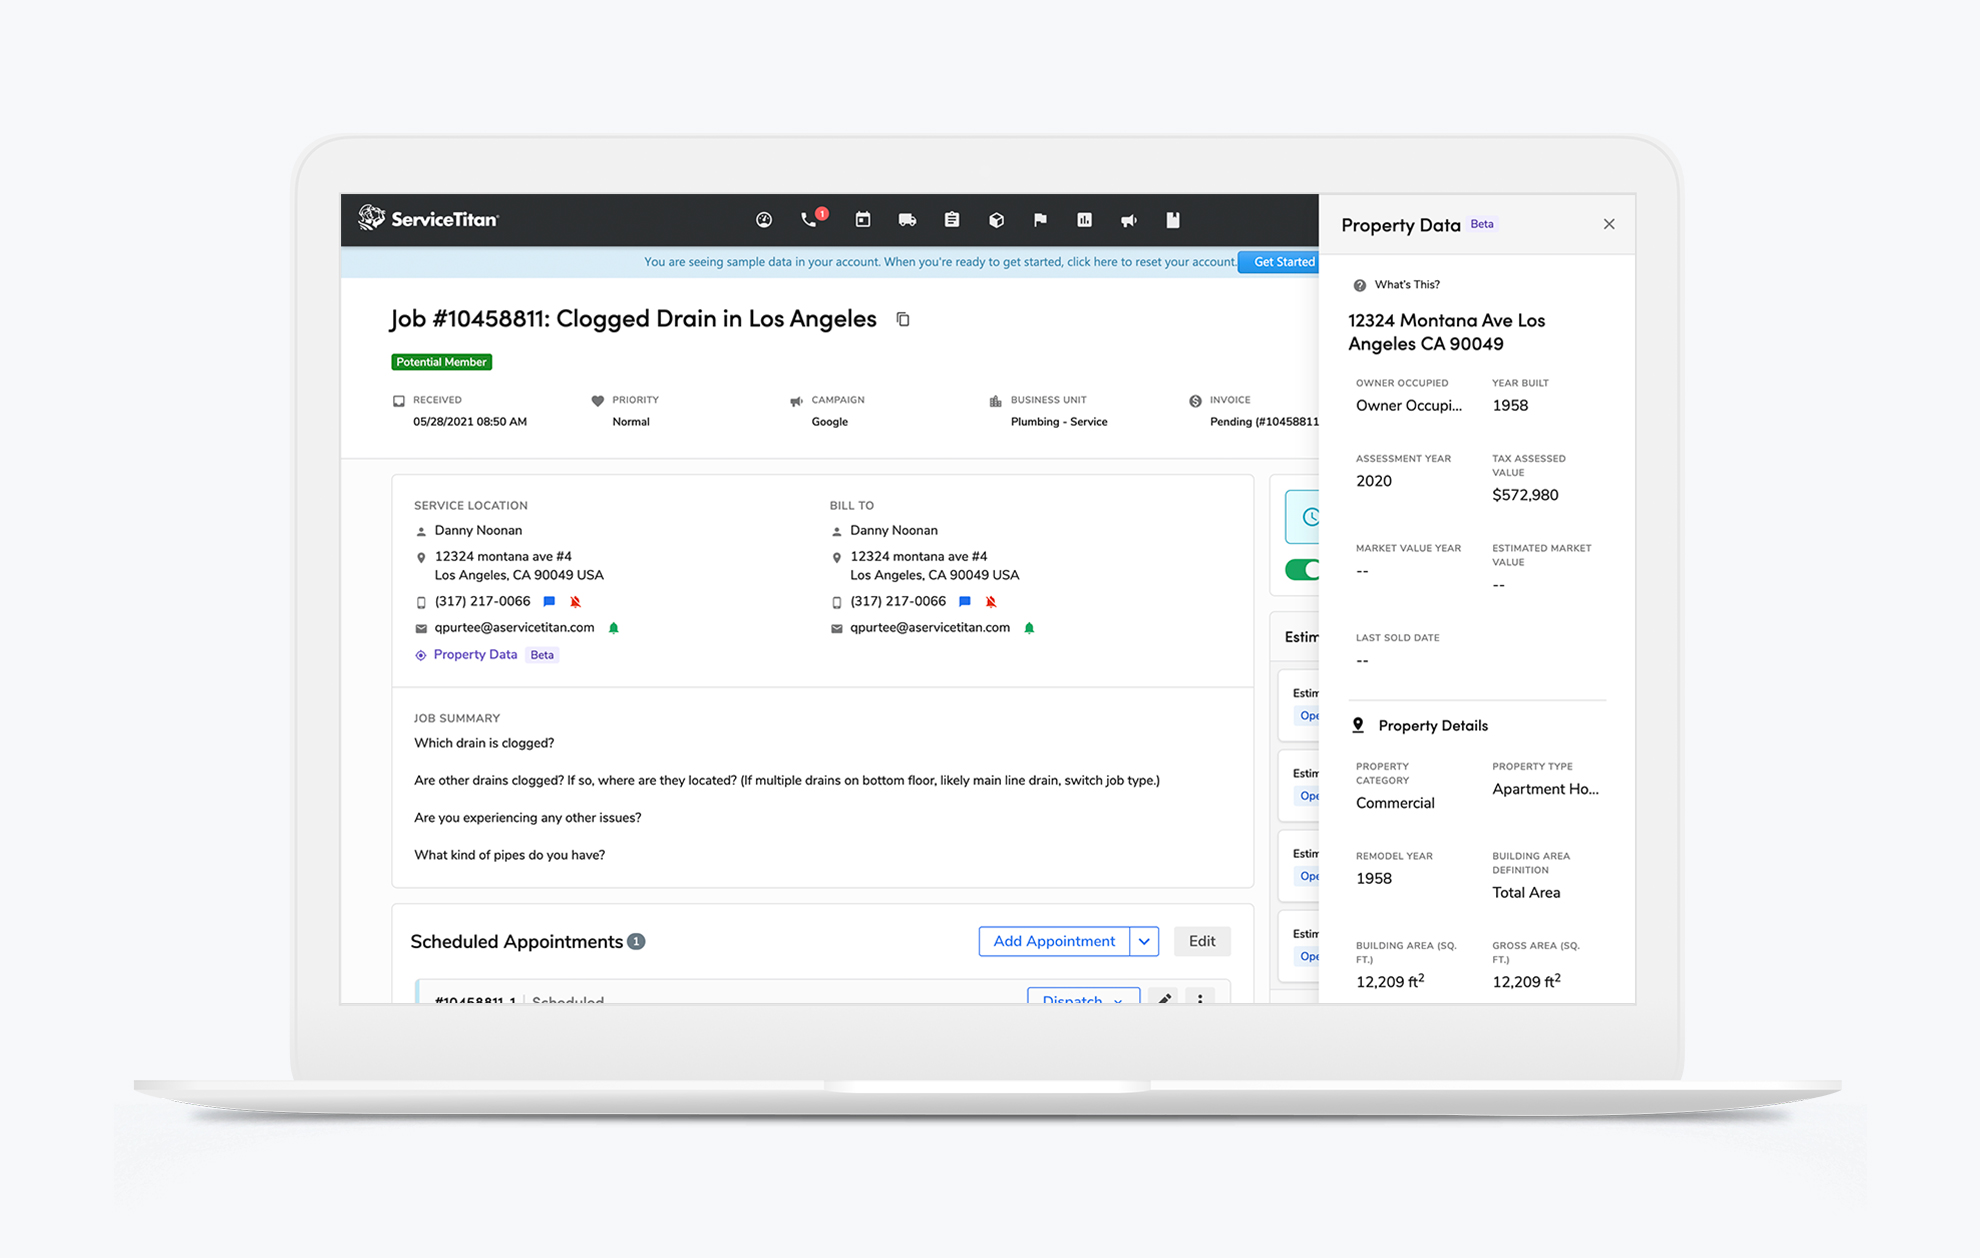The image size is (1980, 1258).
Task: Open the Schedule calendar icon
Action: 863,219
